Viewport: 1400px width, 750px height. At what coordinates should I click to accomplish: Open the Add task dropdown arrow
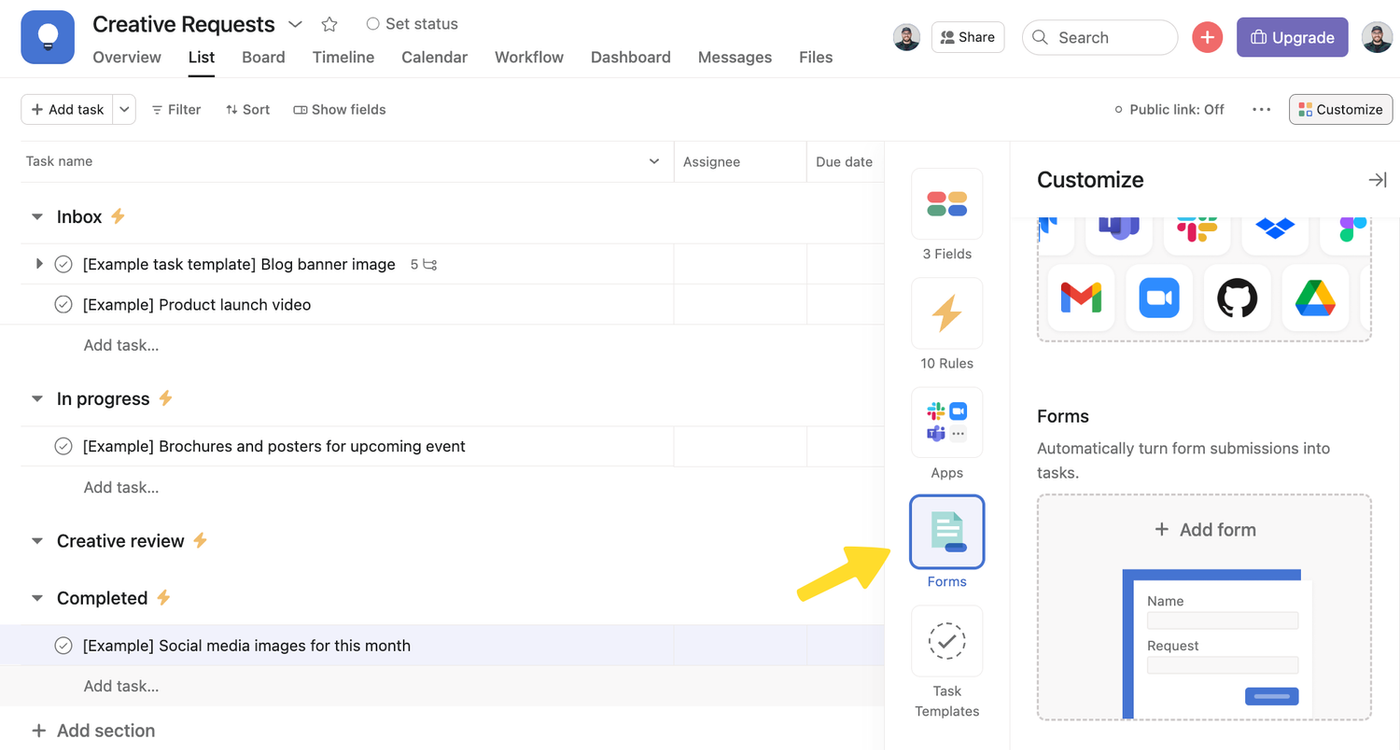[x=124, y=109]
